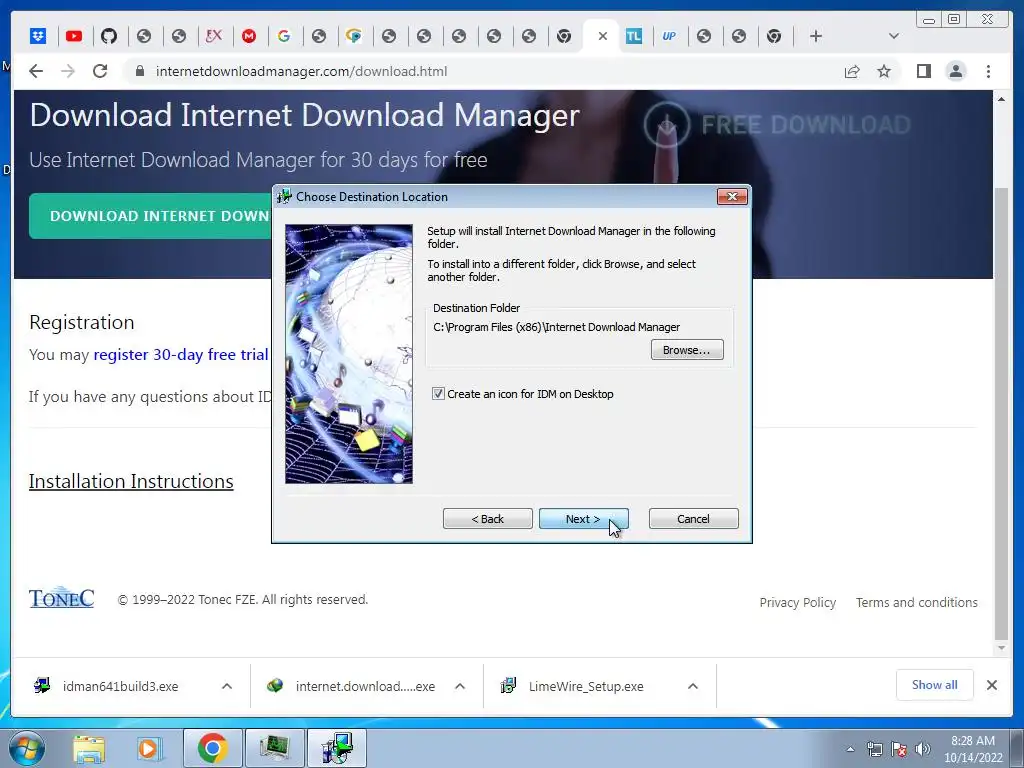
Task: Open Windows Explorer from the taskbar
Action: (x=88, y=748)
